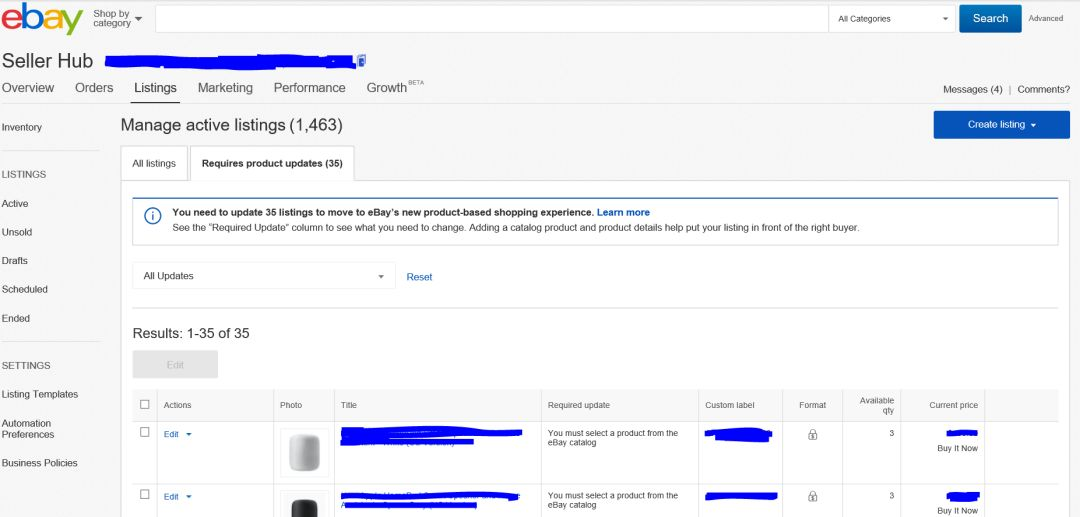Click the first row's Buy It Now text

[957, 449]
